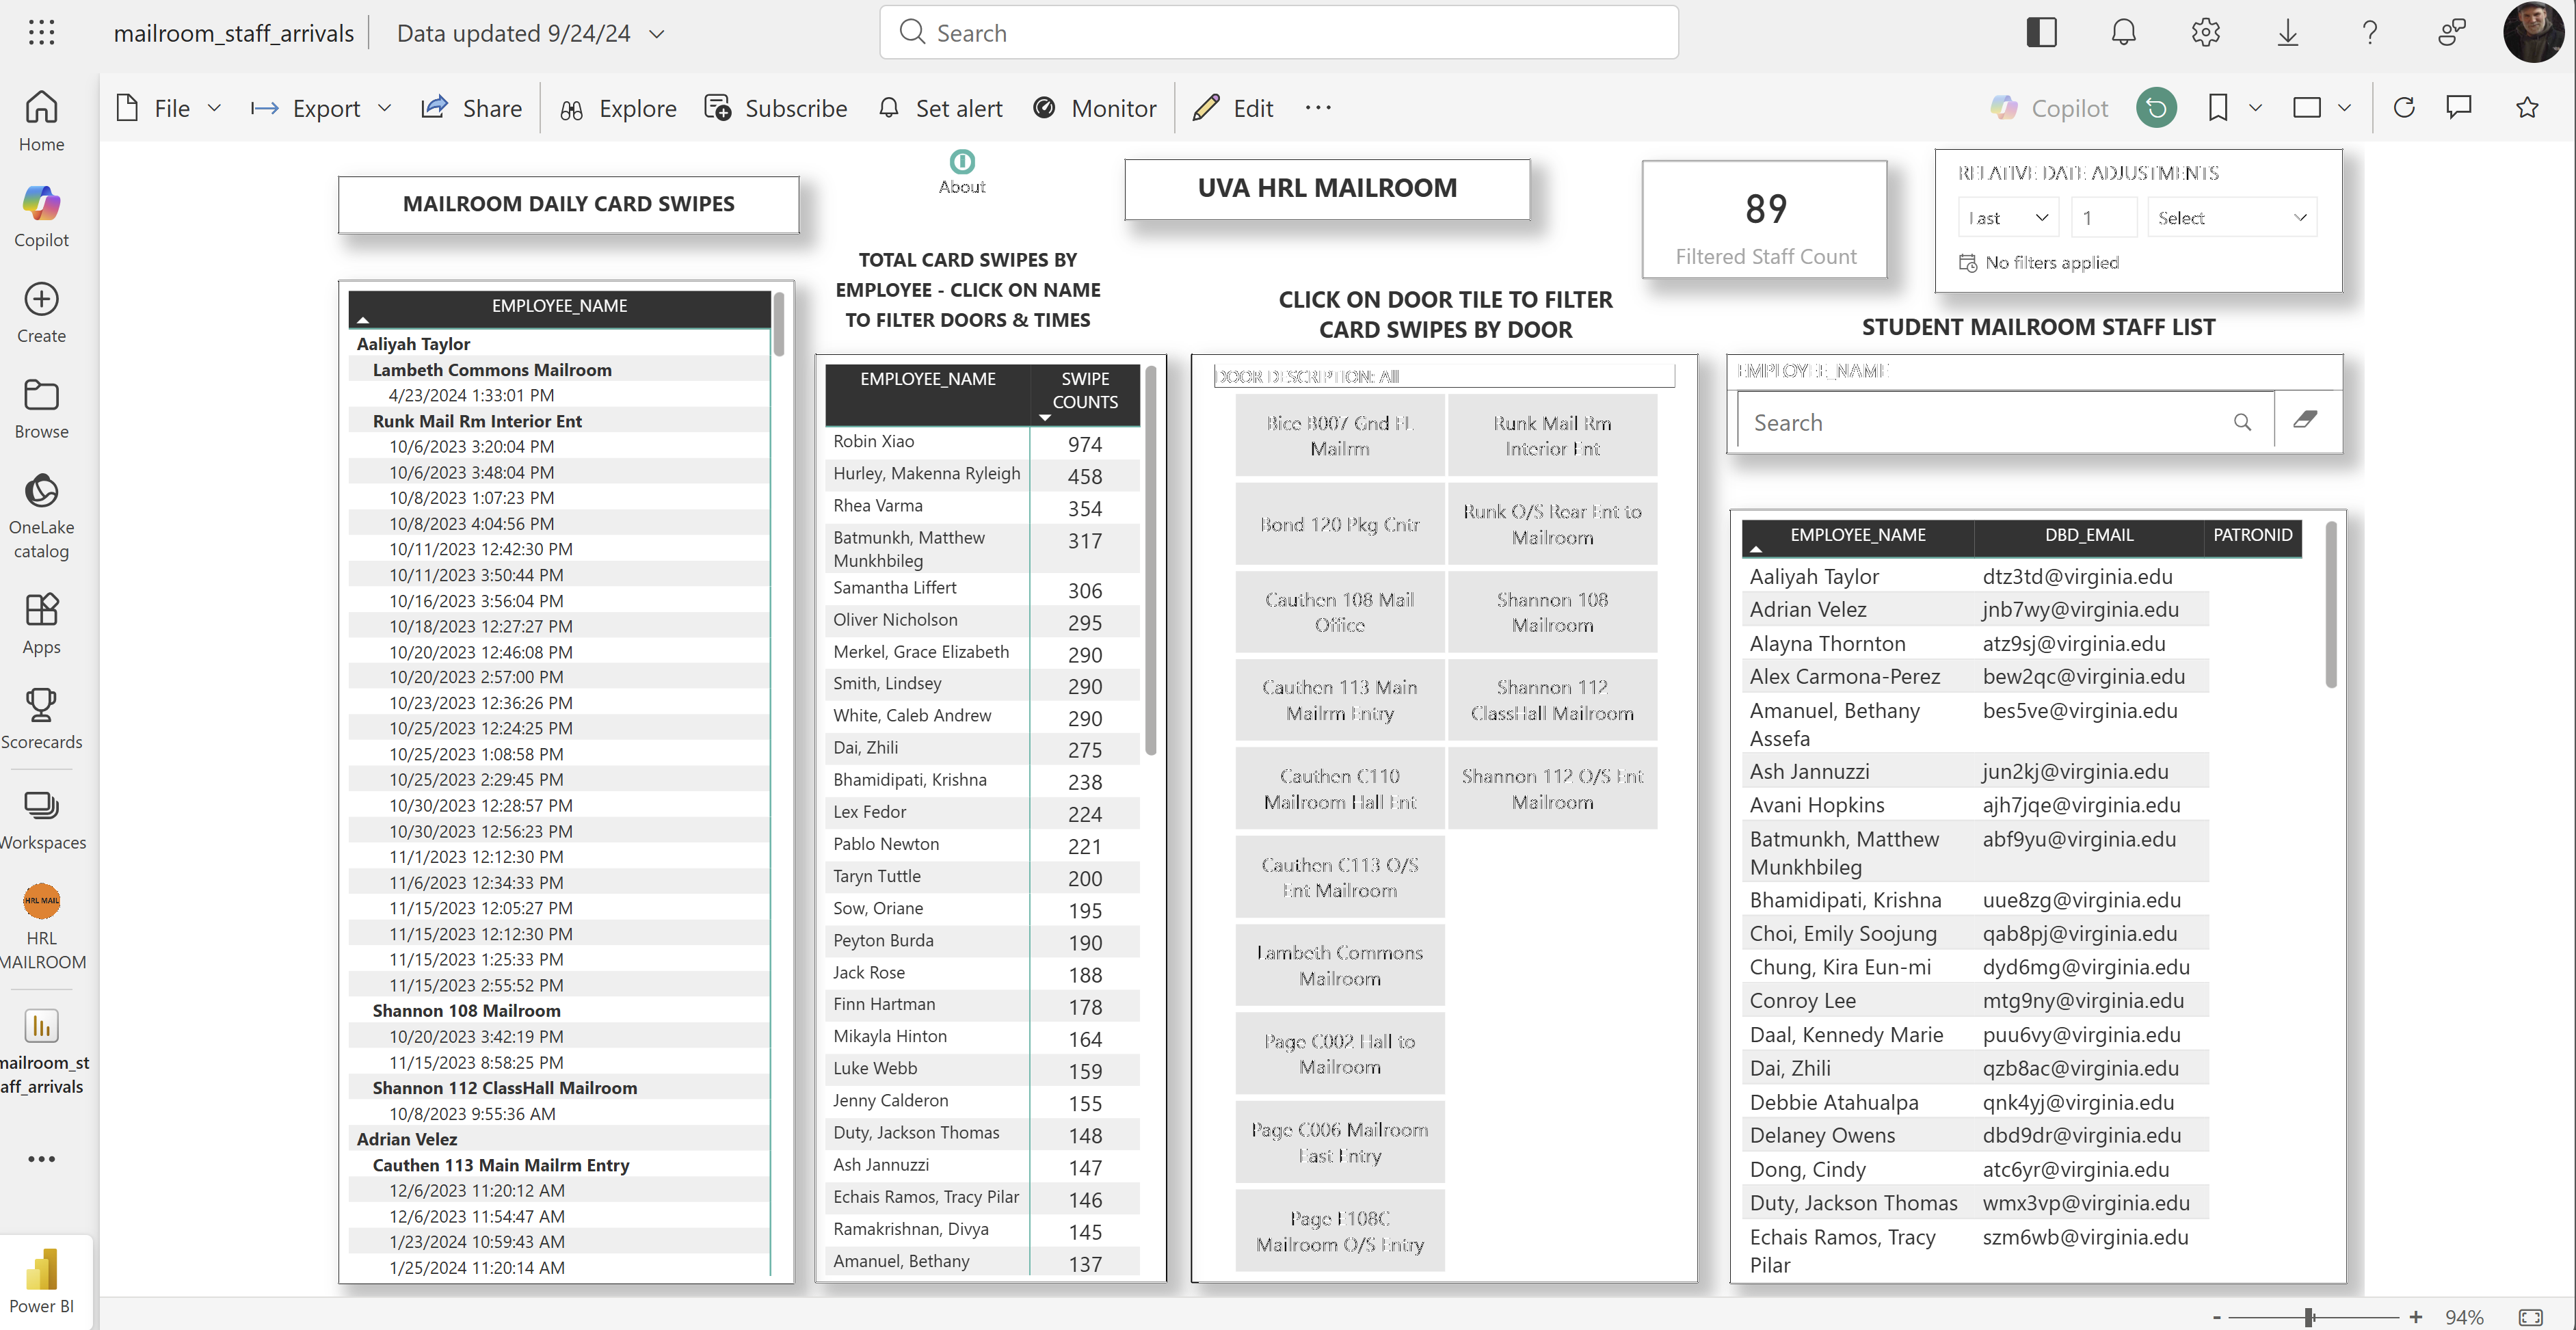Select the Lambeth Commons Mailroom door tile
2576x1330 pixels.
pos(1339,965)
